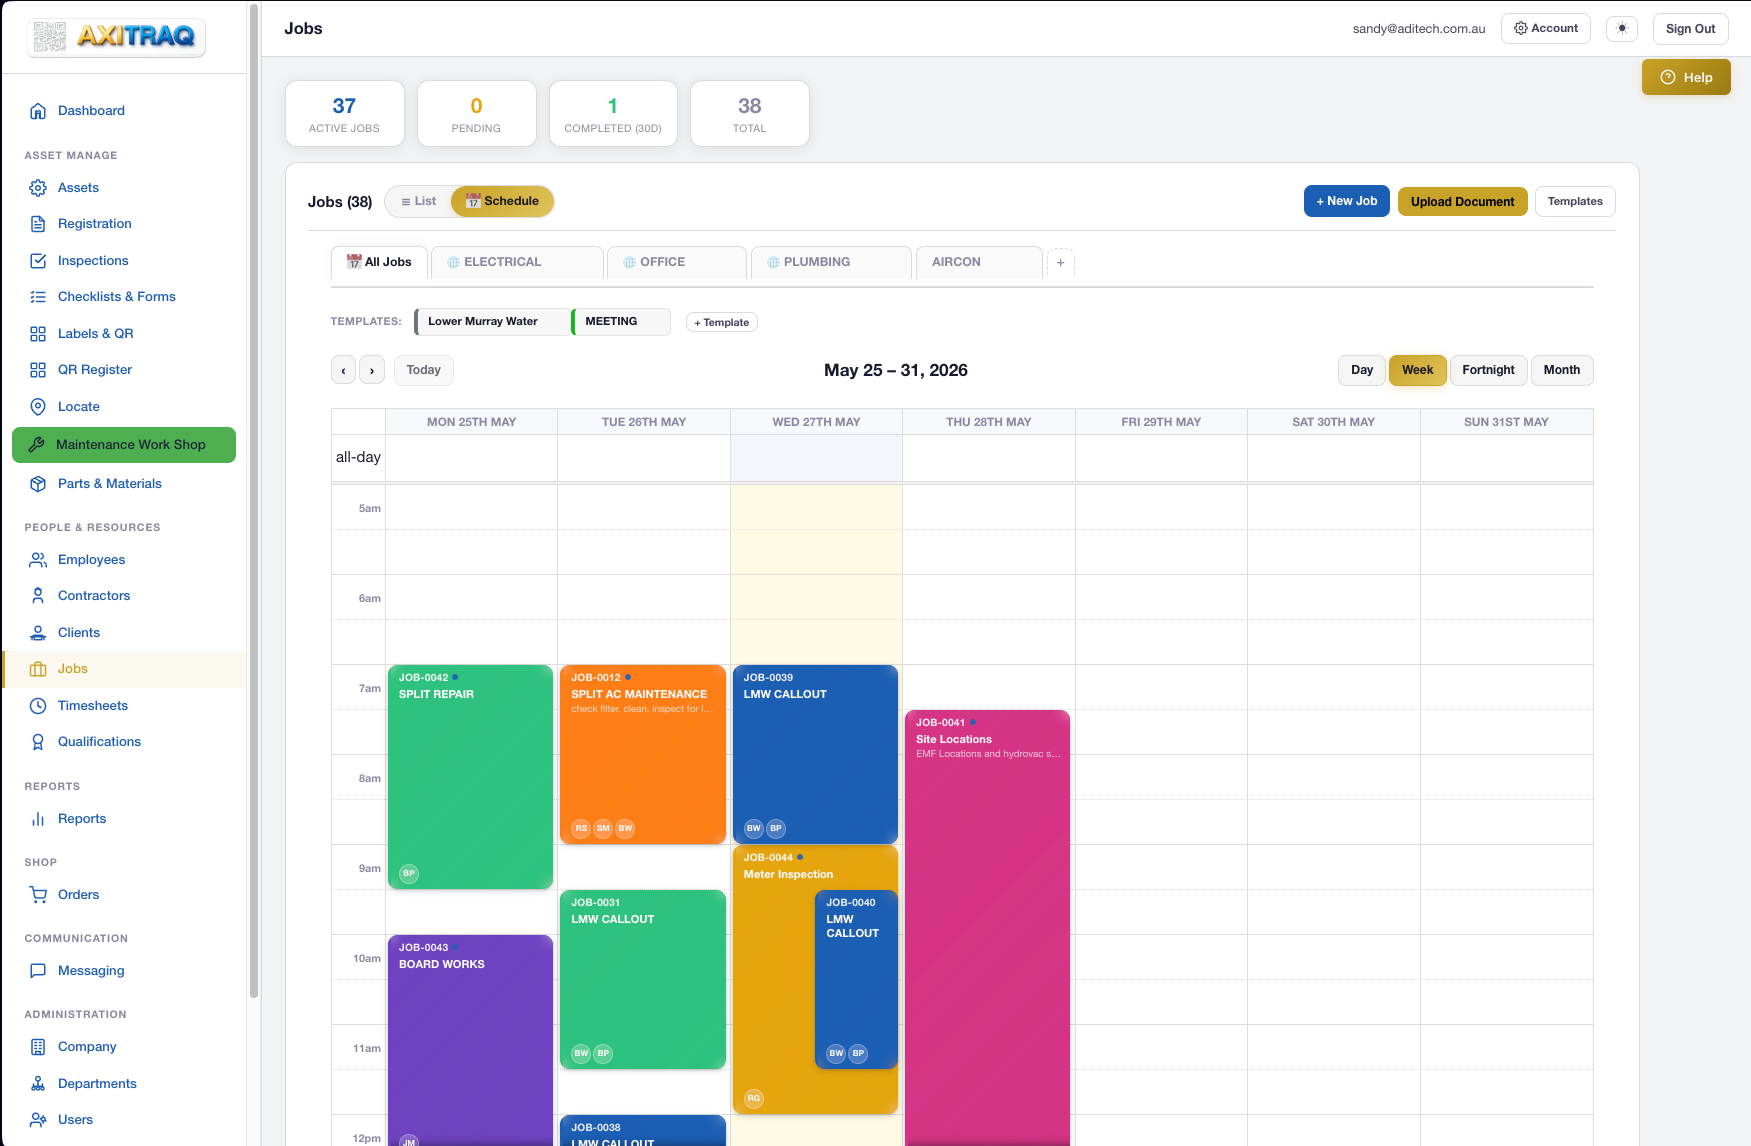Click the AXITRAQ logo

click(116, 37)
